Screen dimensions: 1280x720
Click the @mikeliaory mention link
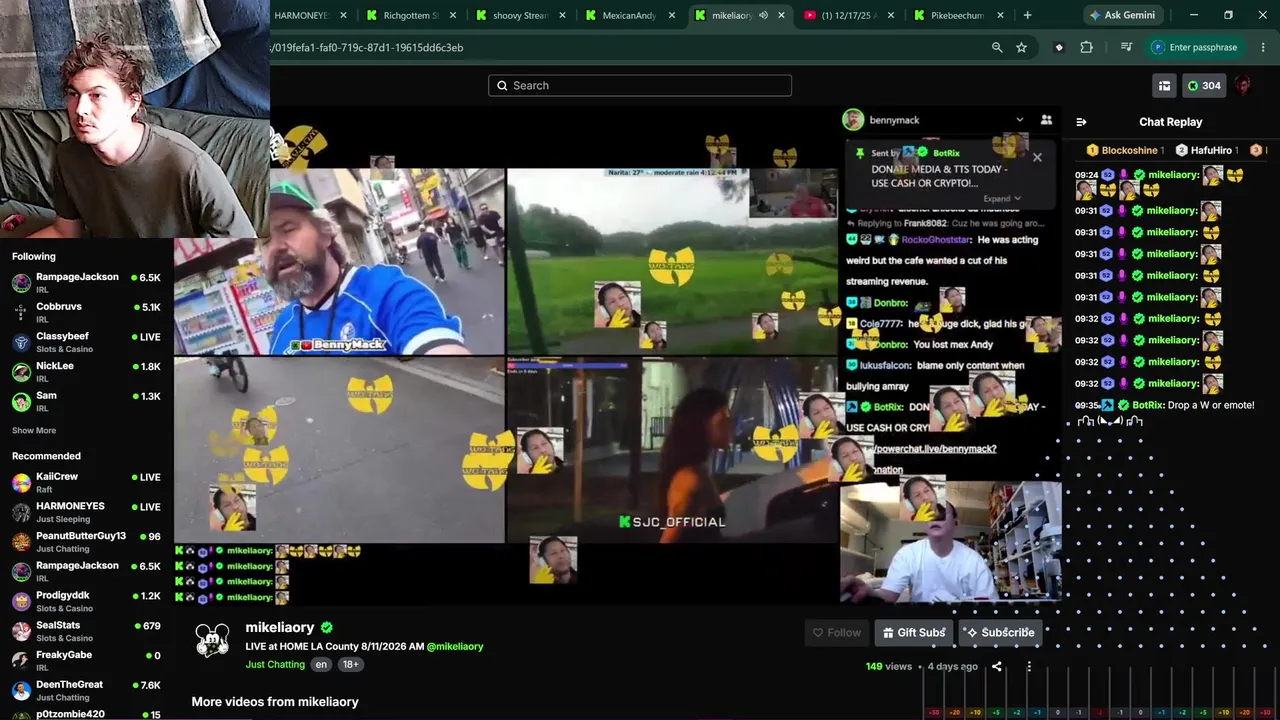click(x=455, y=647)
